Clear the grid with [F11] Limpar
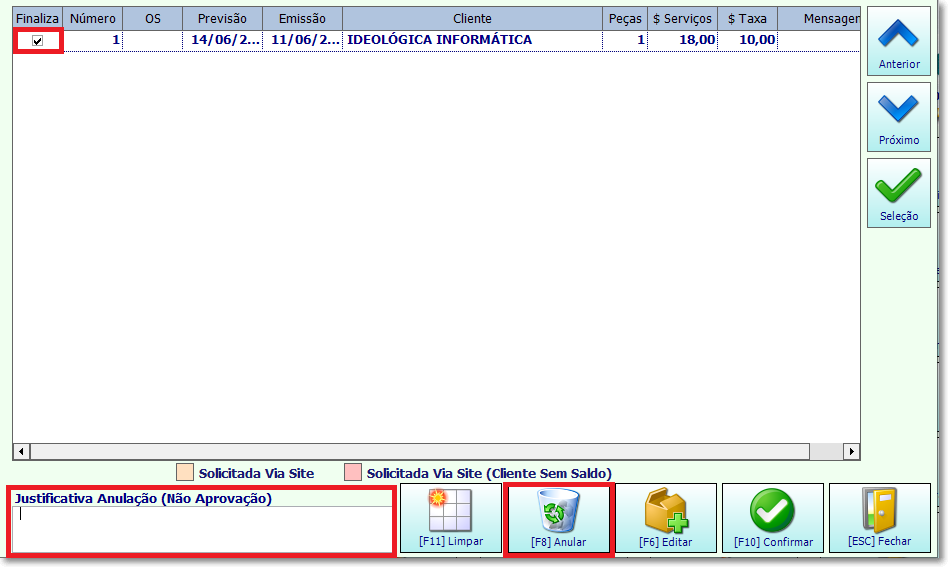948x567 pixels. tap(451, 517)
